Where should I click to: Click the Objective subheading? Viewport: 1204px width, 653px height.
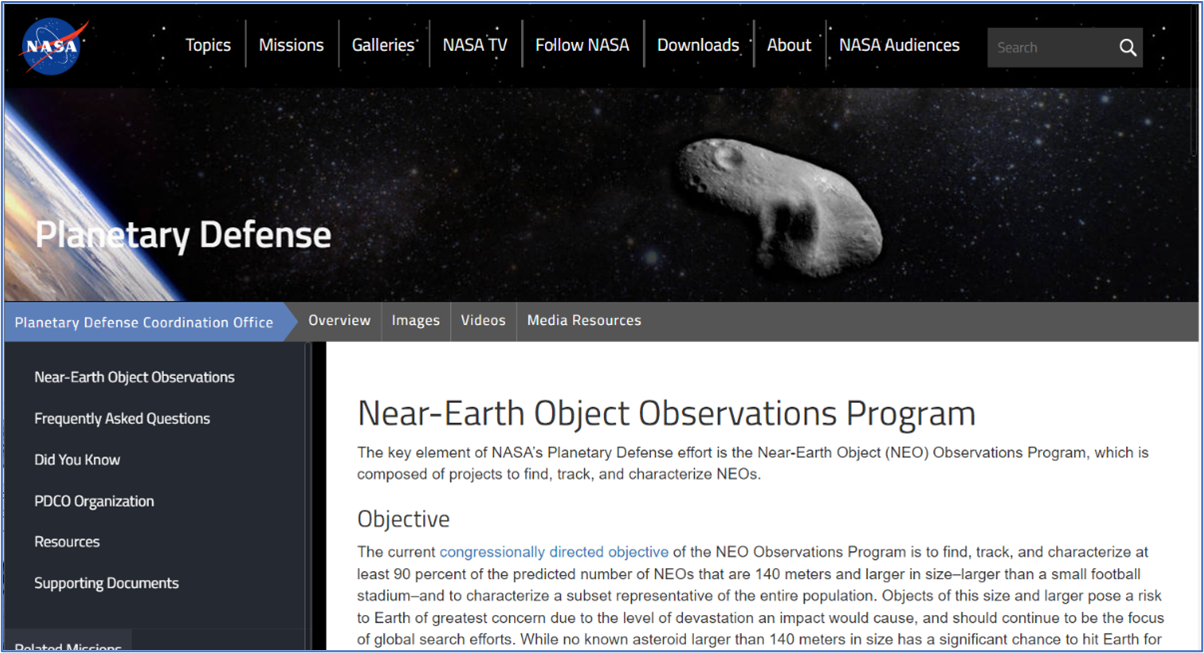[x=404, y=520]
